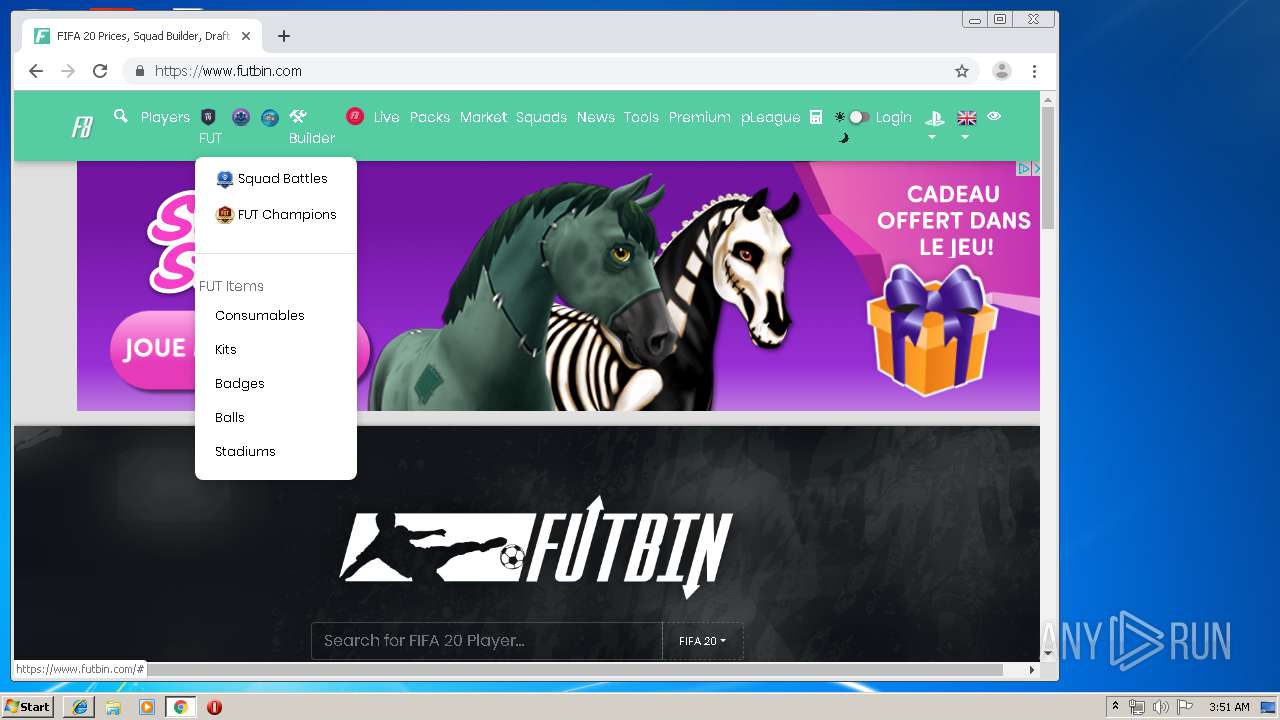
Task: Open the Players menu
Action: 165,117
